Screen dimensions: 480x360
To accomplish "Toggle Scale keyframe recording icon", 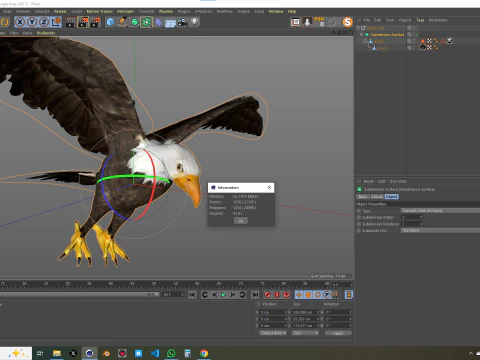I will click(x=308, y=295).
